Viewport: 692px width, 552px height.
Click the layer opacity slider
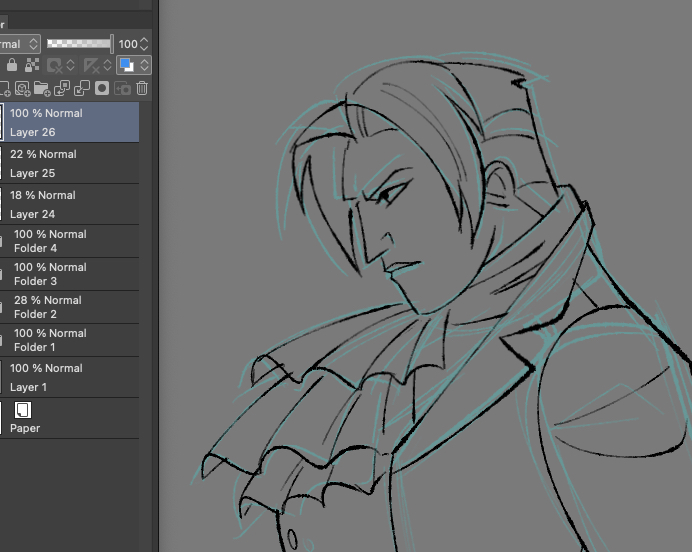[80, 44]
